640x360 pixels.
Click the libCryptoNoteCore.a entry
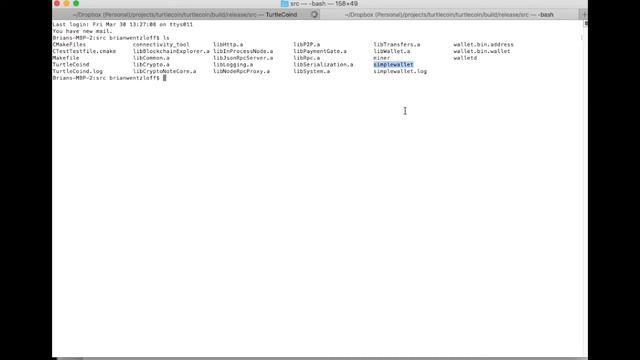click(x=164, y=71)
